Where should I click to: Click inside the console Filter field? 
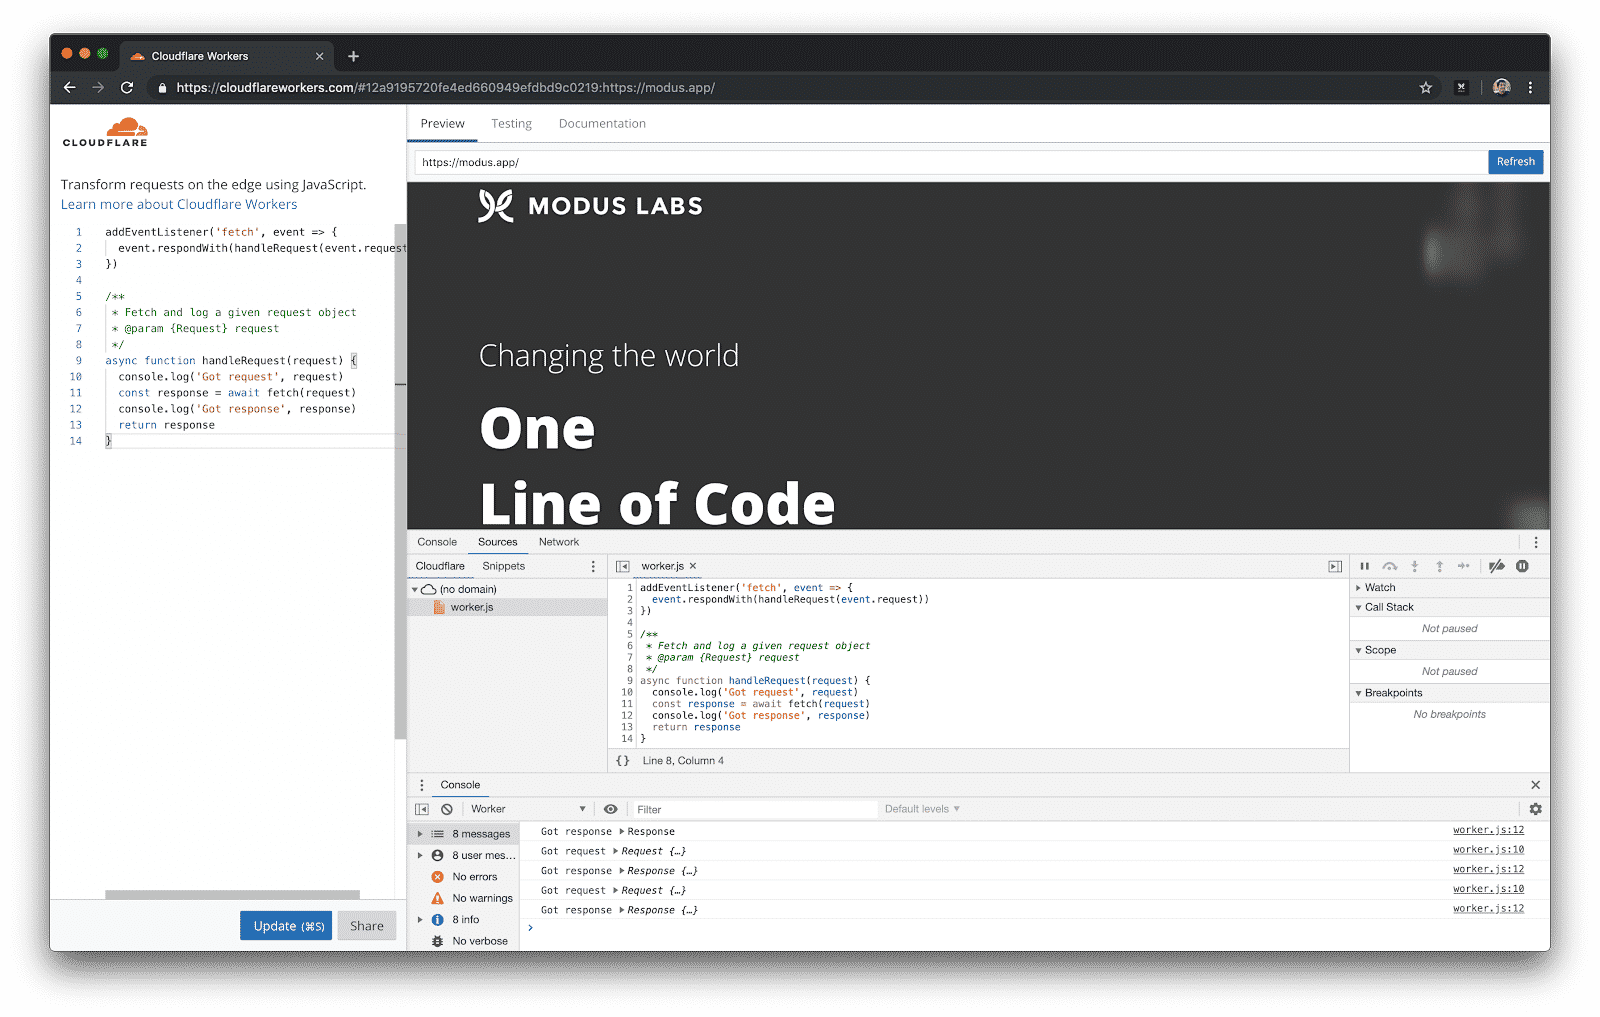750,809
